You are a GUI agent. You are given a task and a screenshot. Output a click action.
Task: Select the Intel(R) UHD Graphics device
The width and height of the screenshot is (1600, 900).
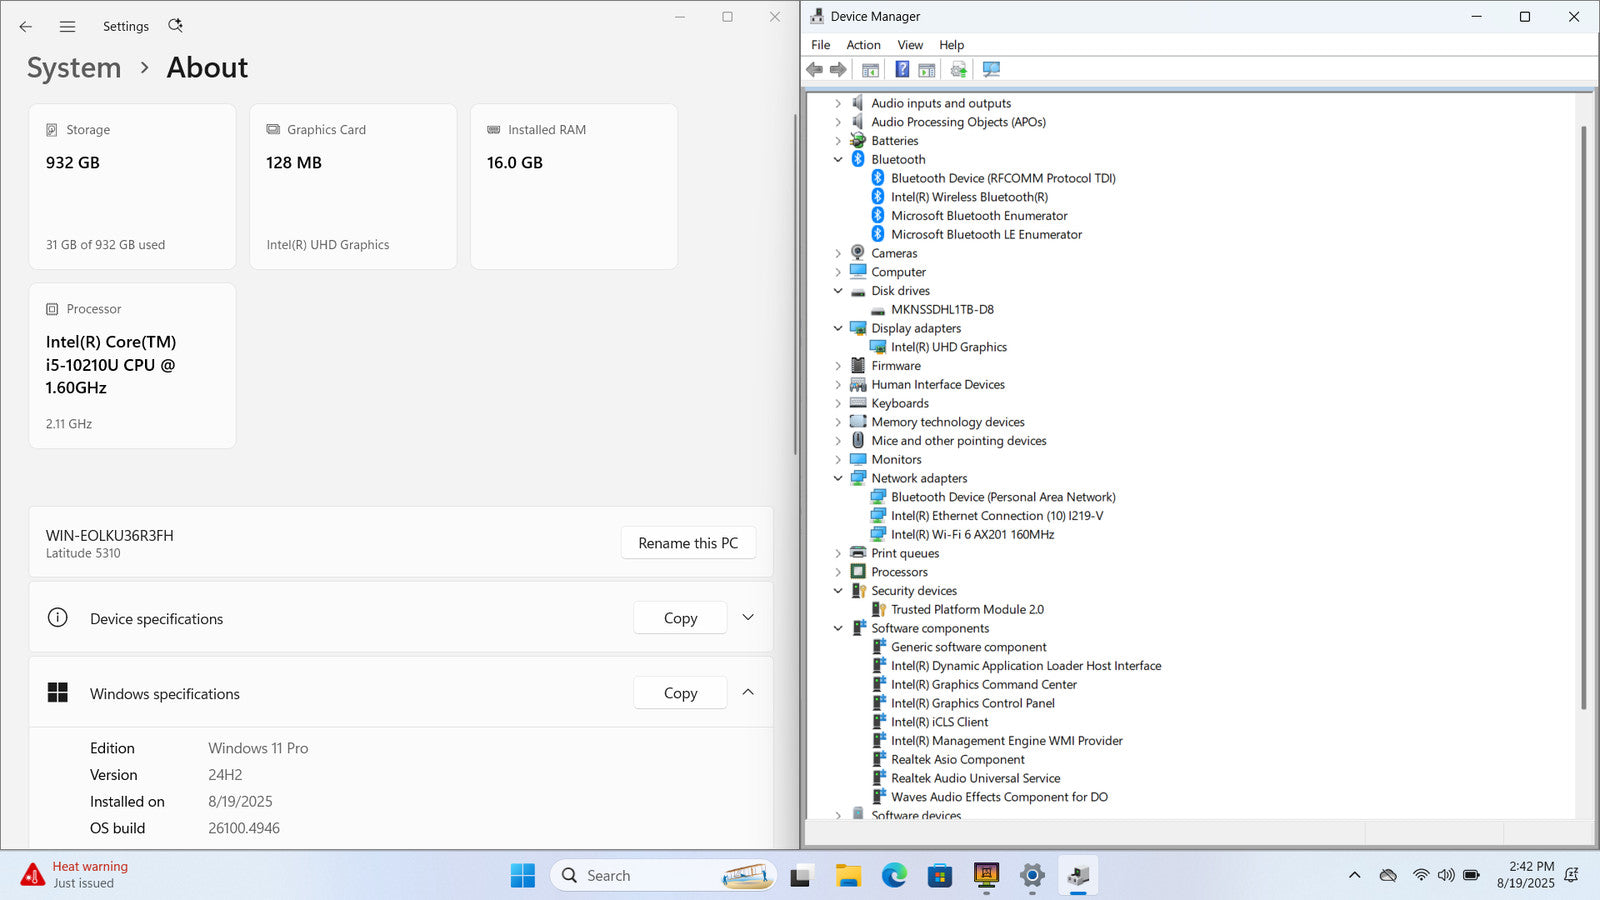pyautogui.click(x=948, y=347)
